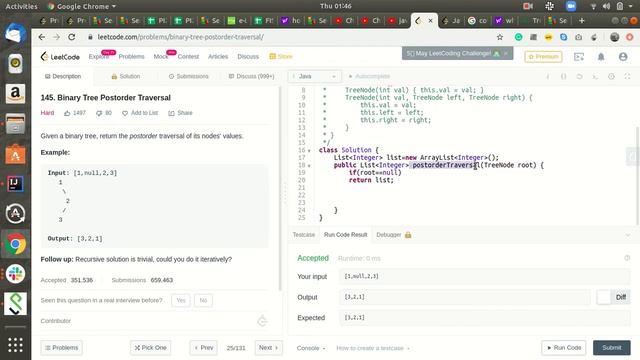
Task: Bookmark this page with star icon
Action: 500,37
